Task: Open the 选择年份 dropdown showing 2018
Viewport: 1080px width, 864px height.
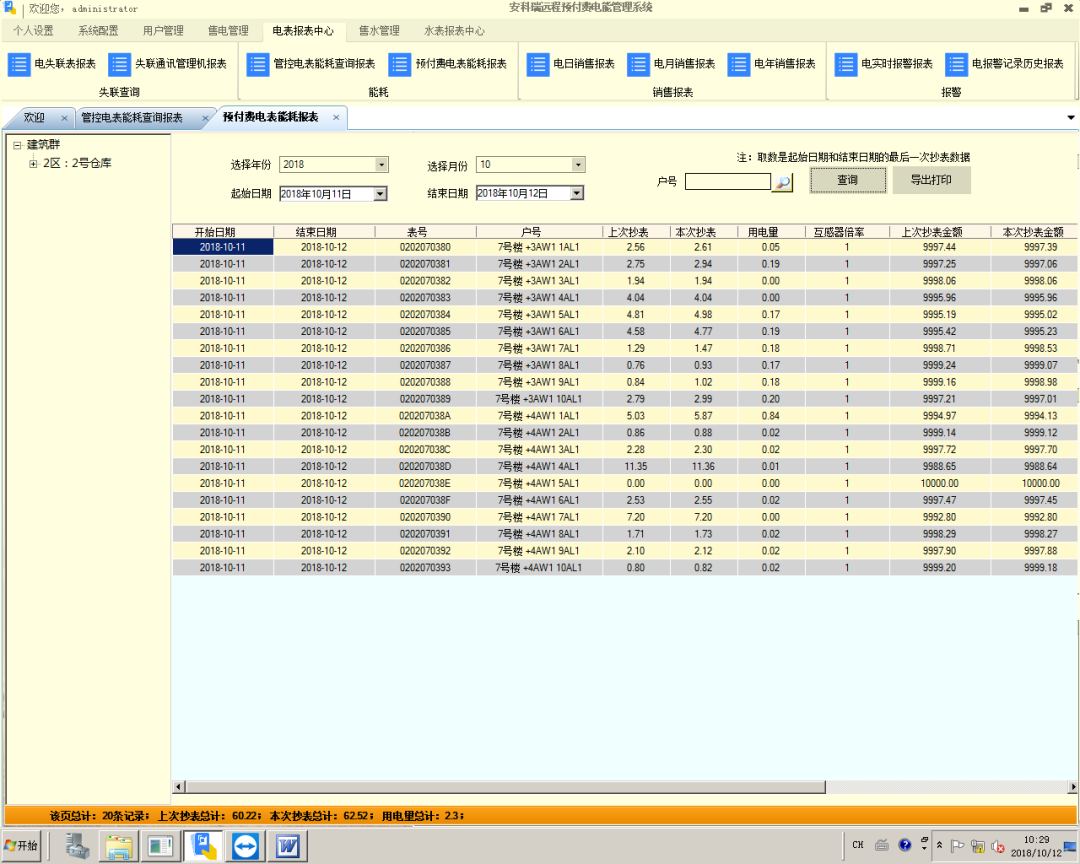Action: coord(380,164)
